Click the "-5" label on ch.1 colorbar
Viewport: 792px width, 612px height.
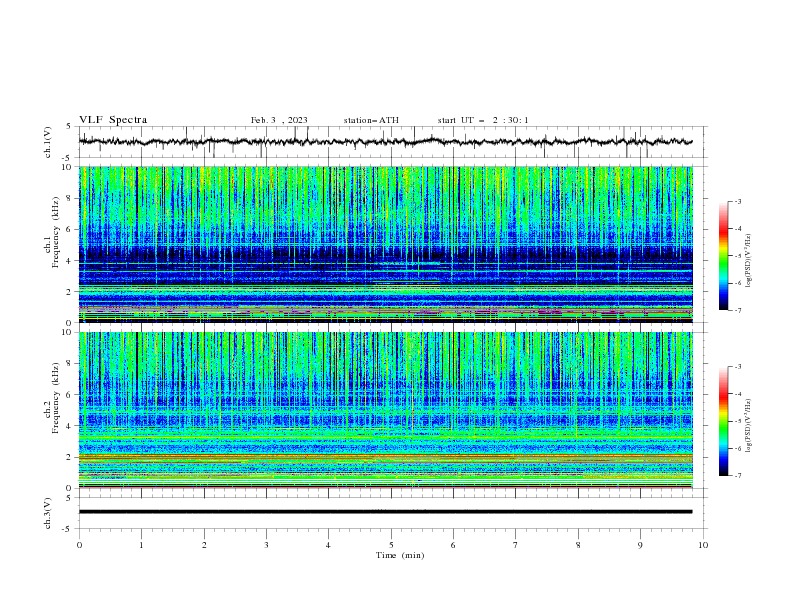tap(738, 256)
